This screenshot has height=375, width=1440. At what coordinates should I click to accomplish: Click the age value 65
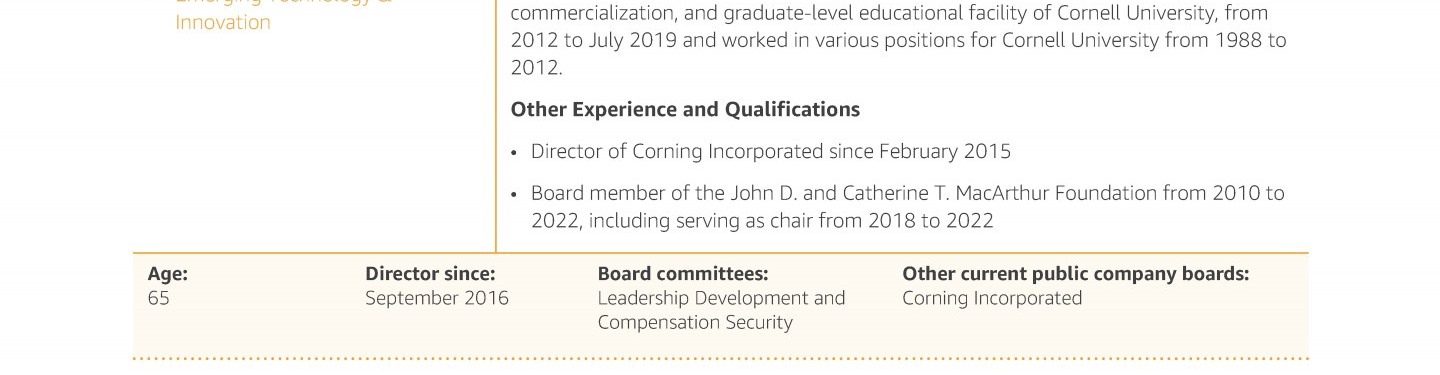pos(158,298)
